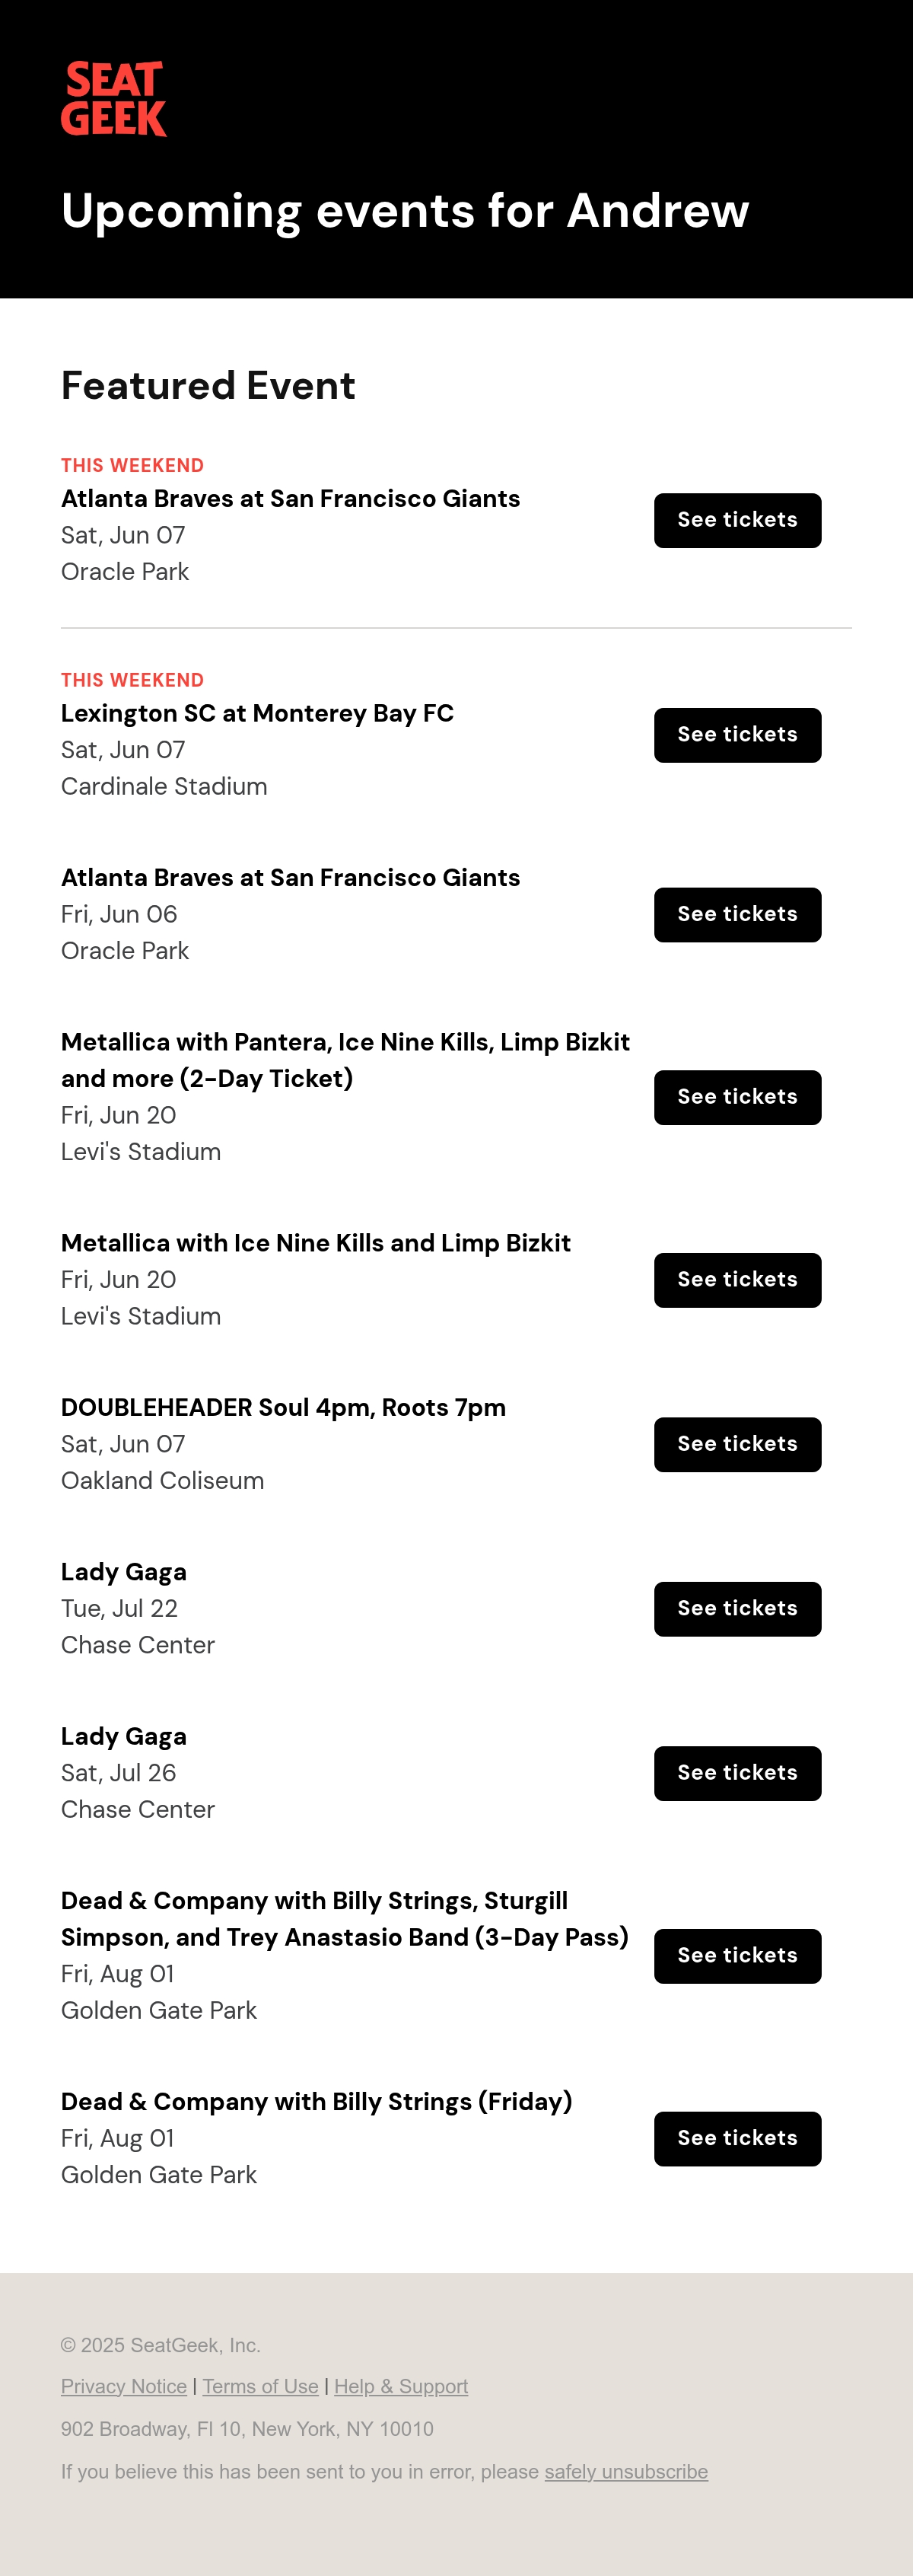This screenshot has width=913, height=2576.
Task: Open the DOUBLEHEADER Soul 4pm, Roots 7pm title
Action: coord(283,1407)
